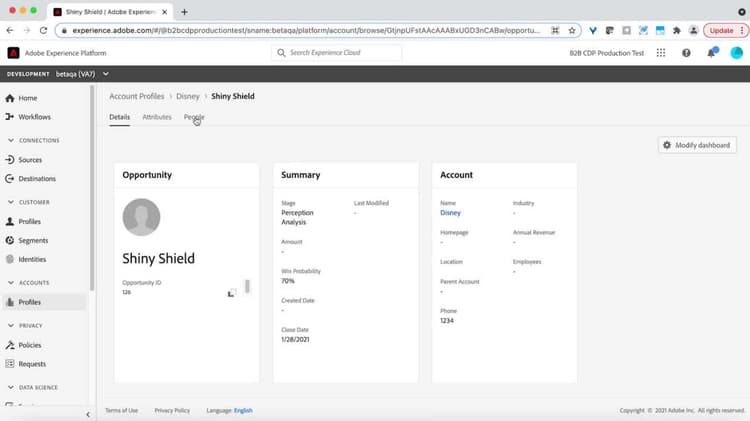
Task: Open the help question mark icon
Action: (686, 53)
